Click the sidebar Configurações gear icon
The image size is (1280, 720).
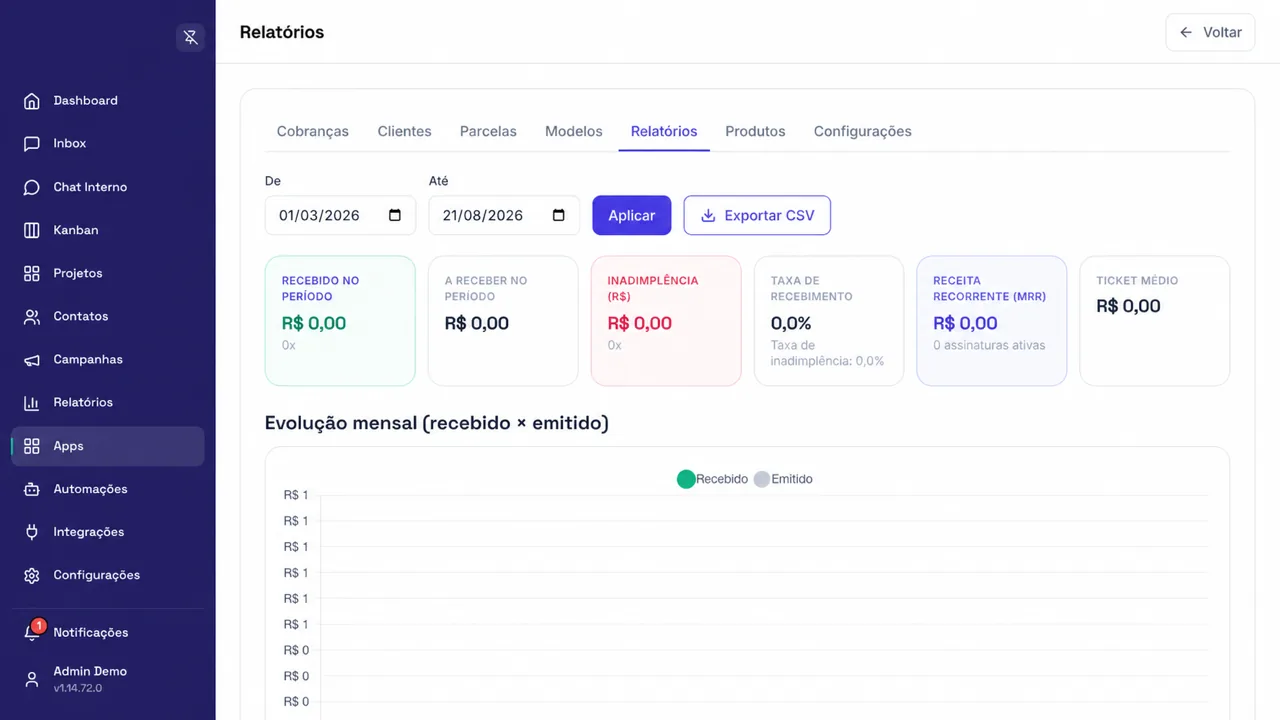pyautogui.click(x=32, y=575)
